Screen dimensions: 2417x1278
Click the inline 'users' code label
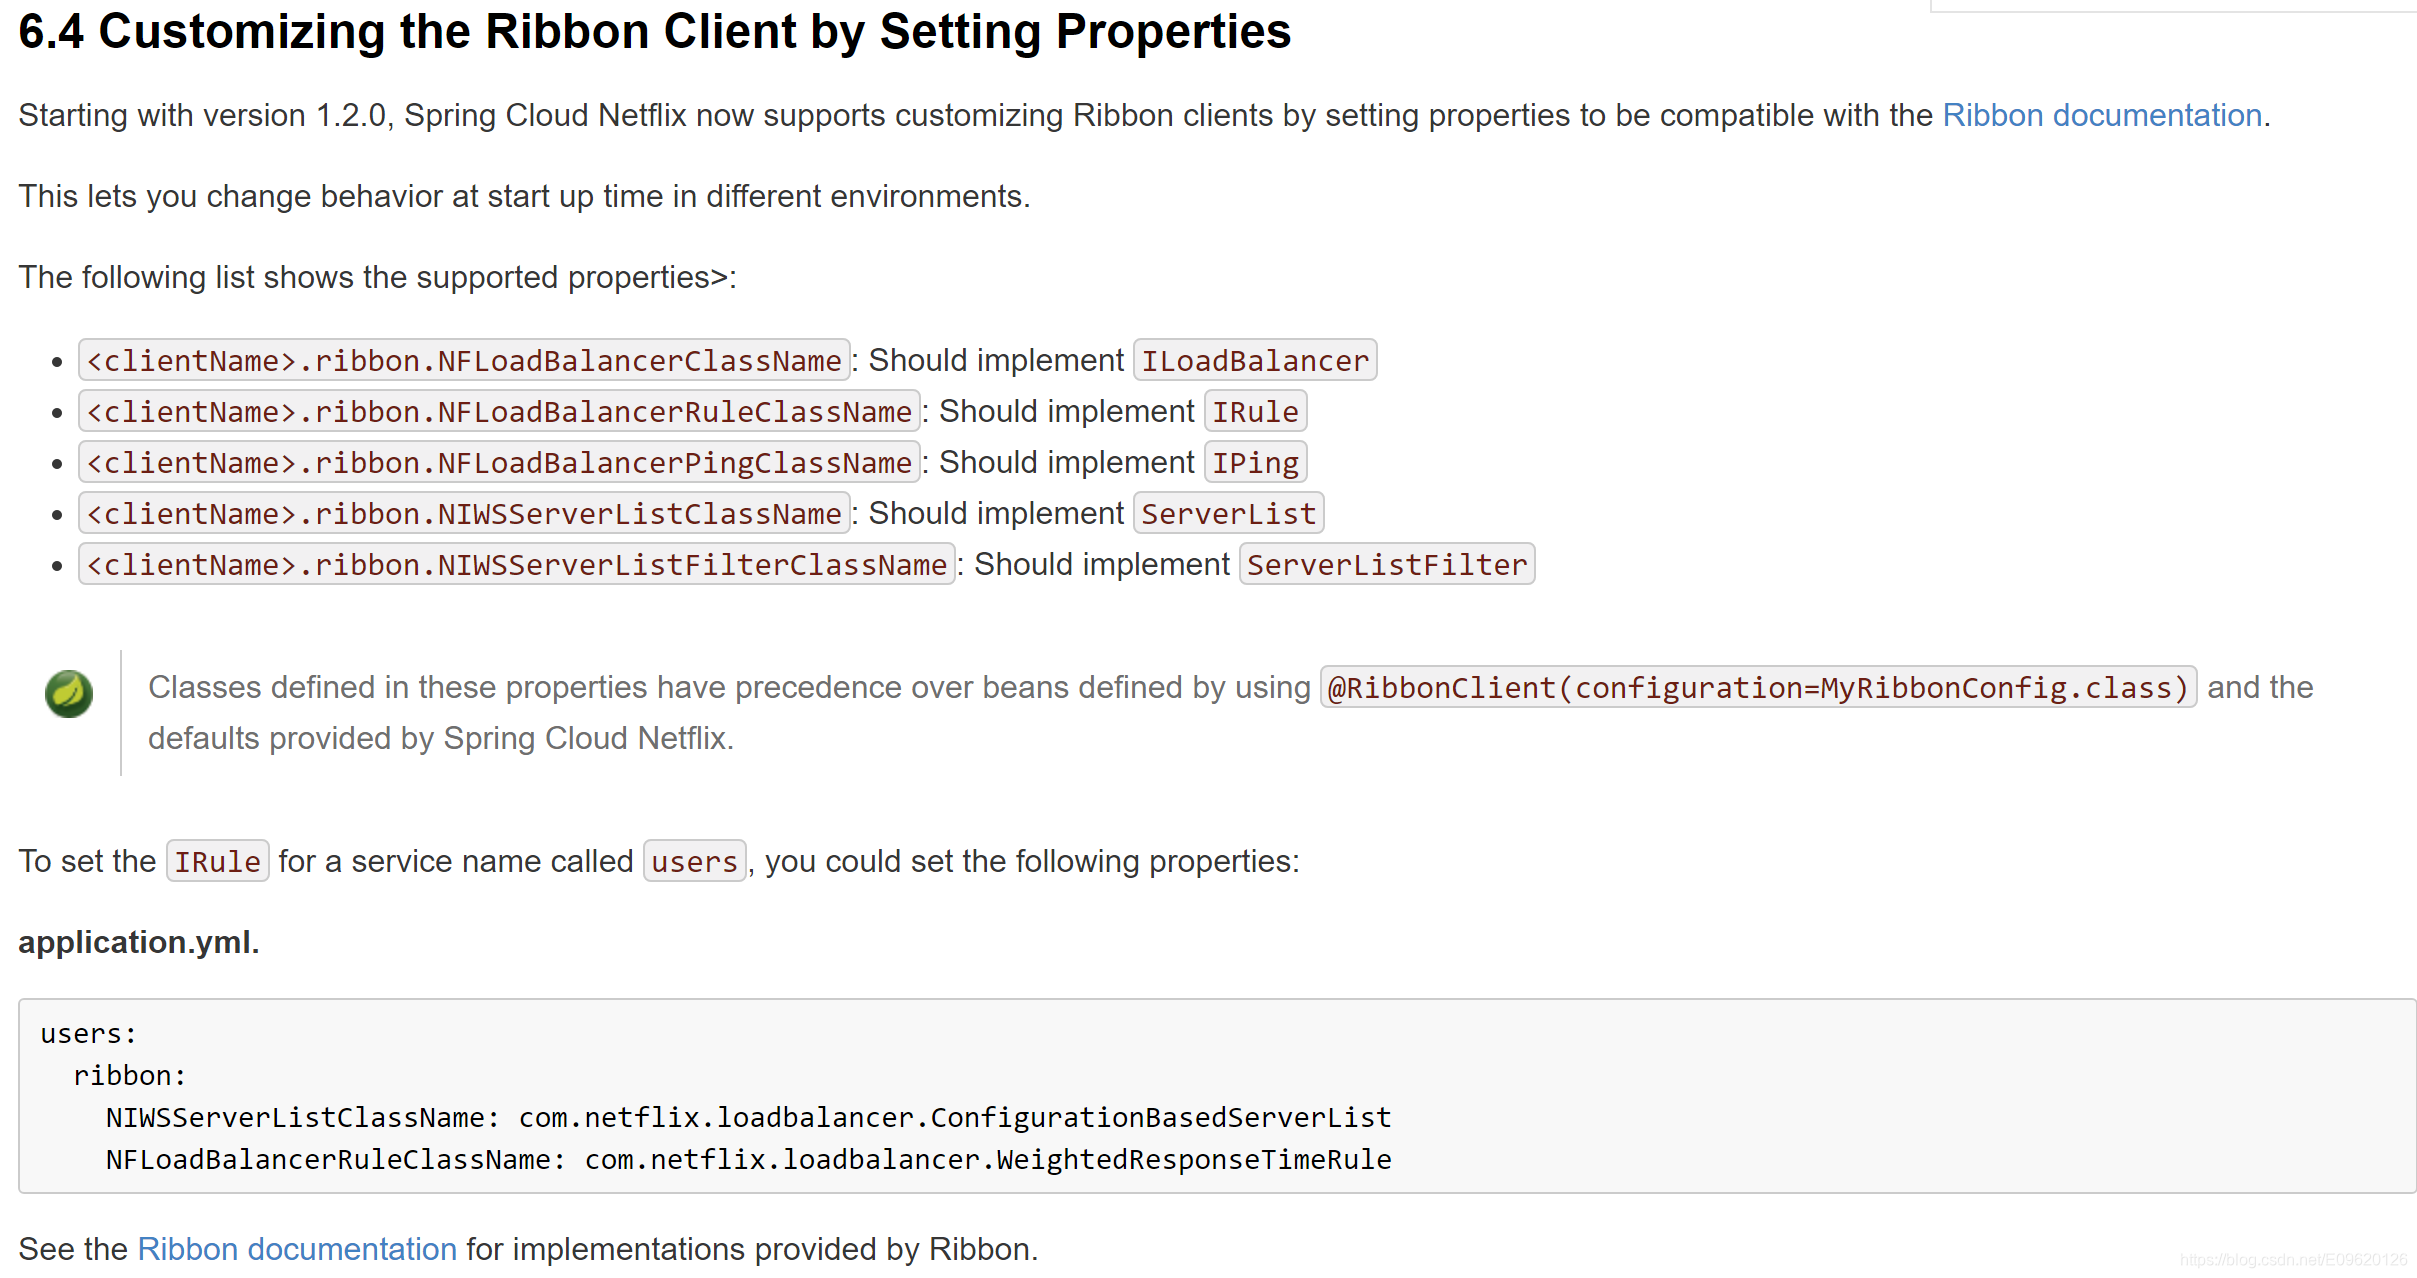(694, 862)
